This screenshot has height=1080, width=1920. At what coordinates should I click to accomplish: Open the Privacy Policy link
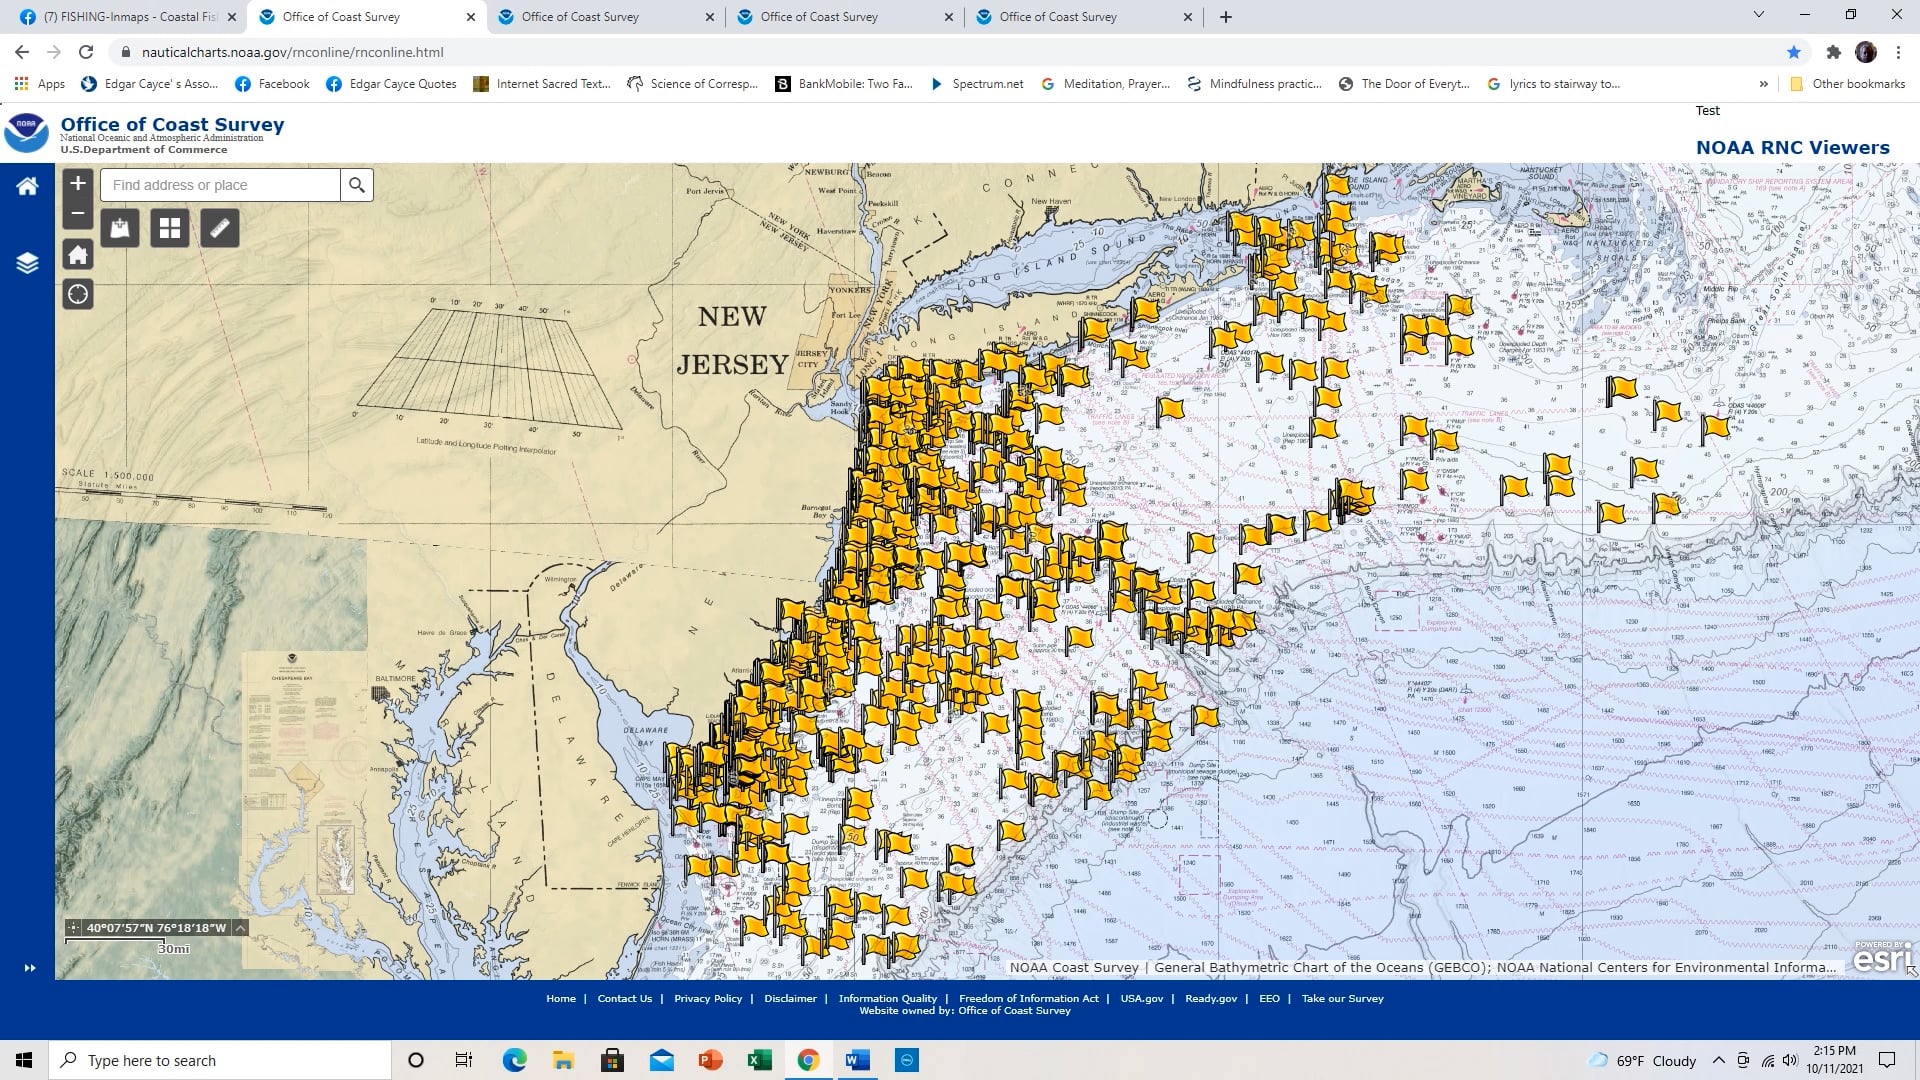point(708,998)
